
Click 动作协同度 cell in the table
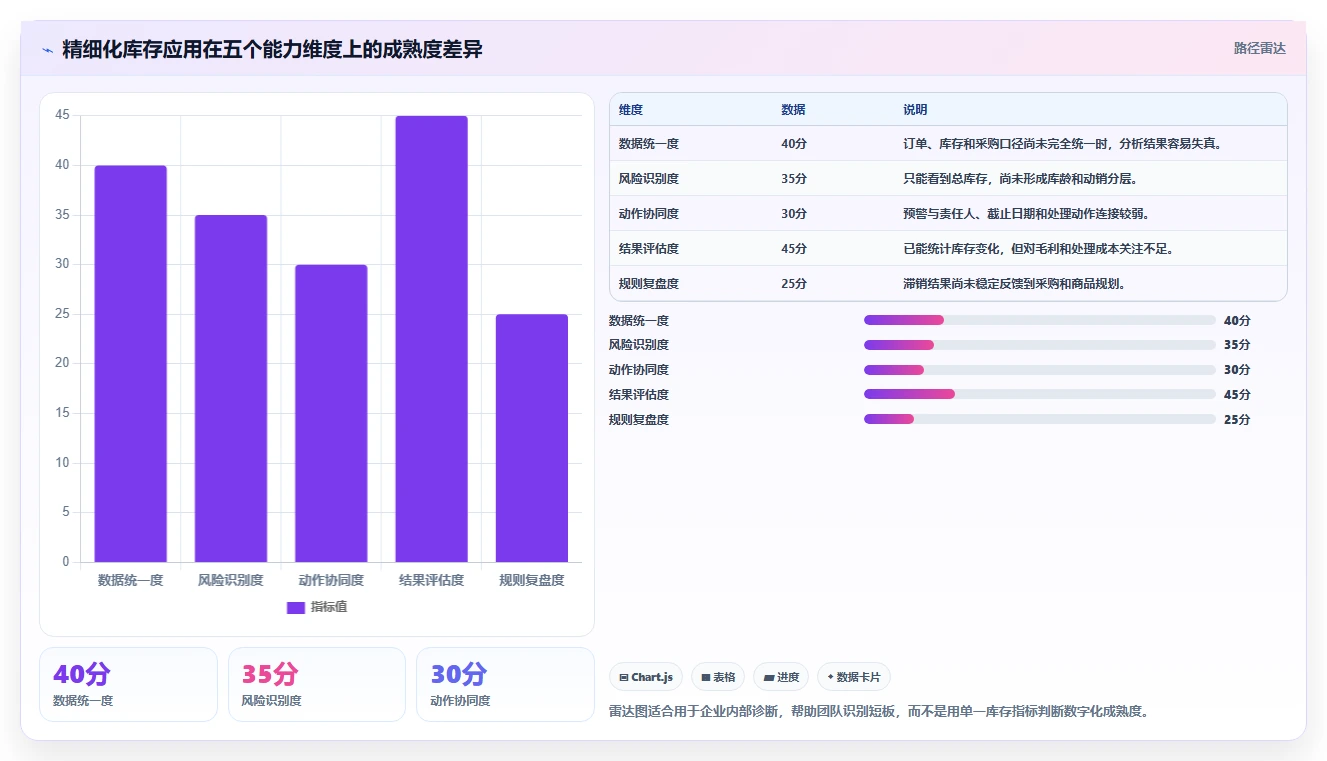pos(649,214)
